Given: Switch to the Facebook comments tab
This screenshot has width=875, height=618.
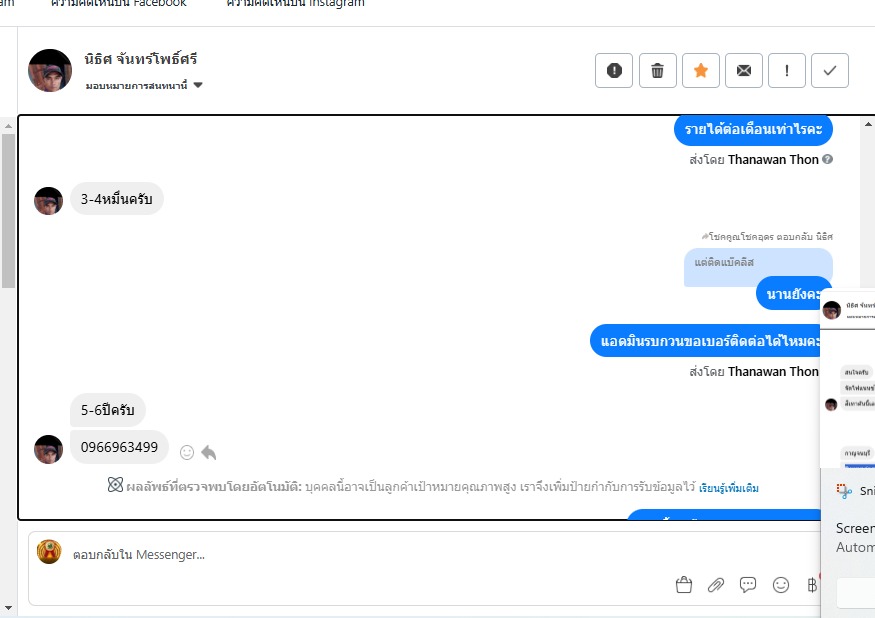Looking at the screenshot, I should [119, 3].
